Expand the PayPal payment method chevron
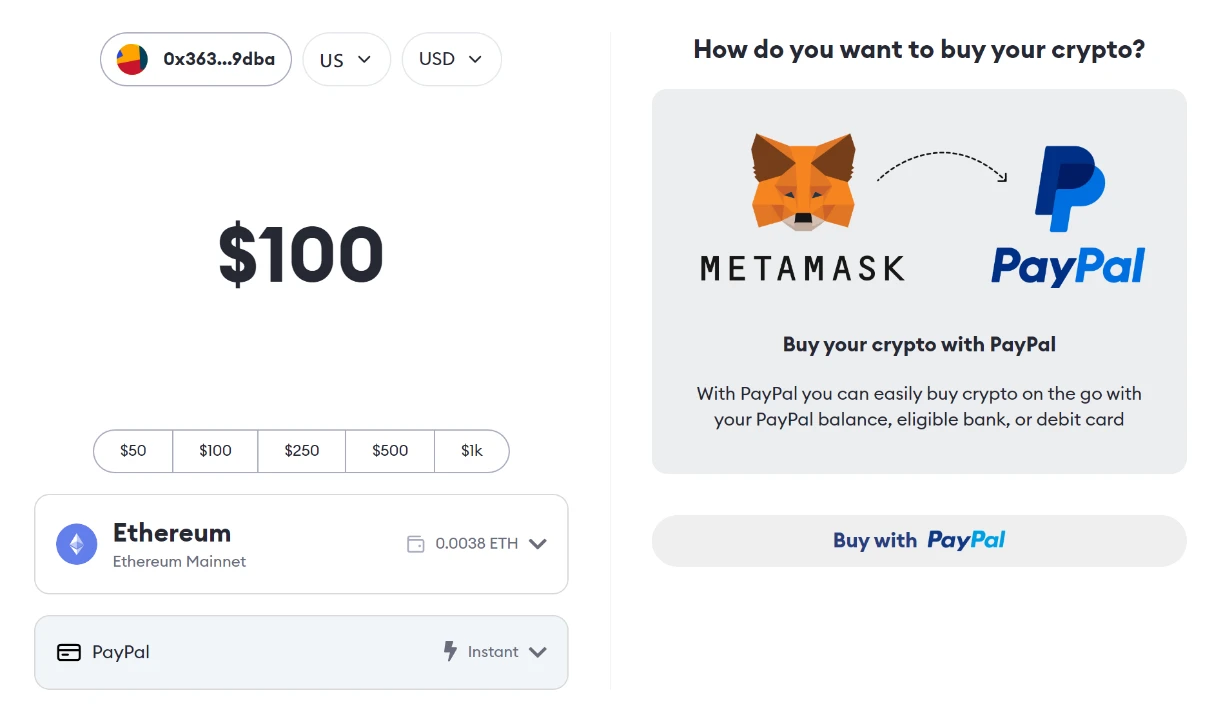 [x=538, y=652]
